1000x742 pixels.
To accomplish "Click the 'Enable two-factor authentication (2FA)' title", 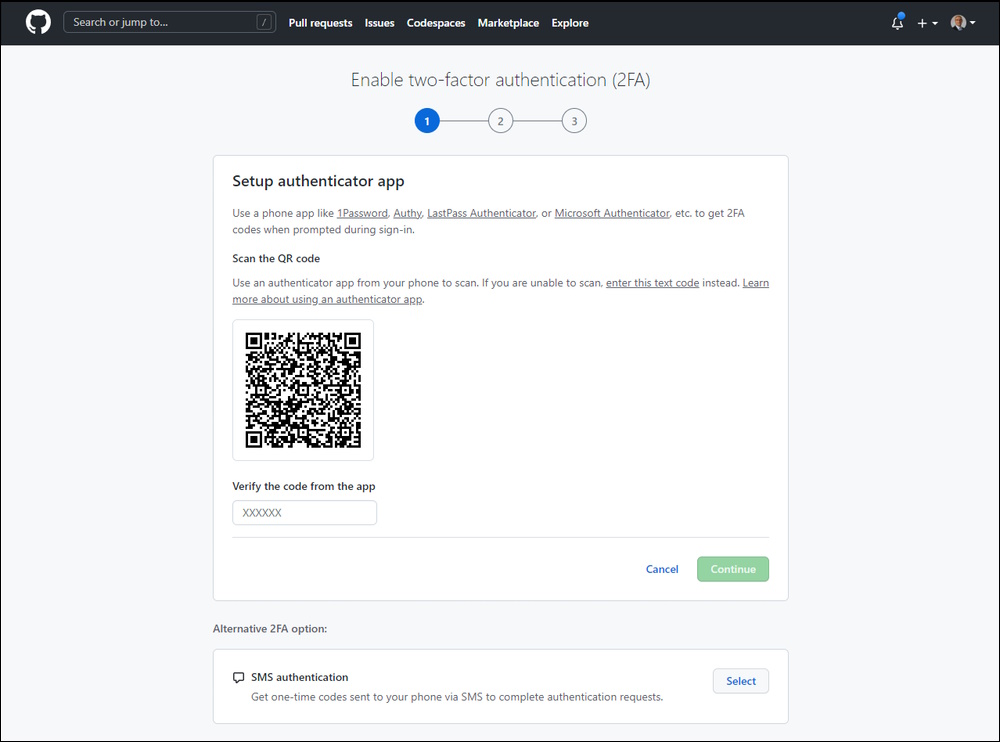I will tap(501, 80).
